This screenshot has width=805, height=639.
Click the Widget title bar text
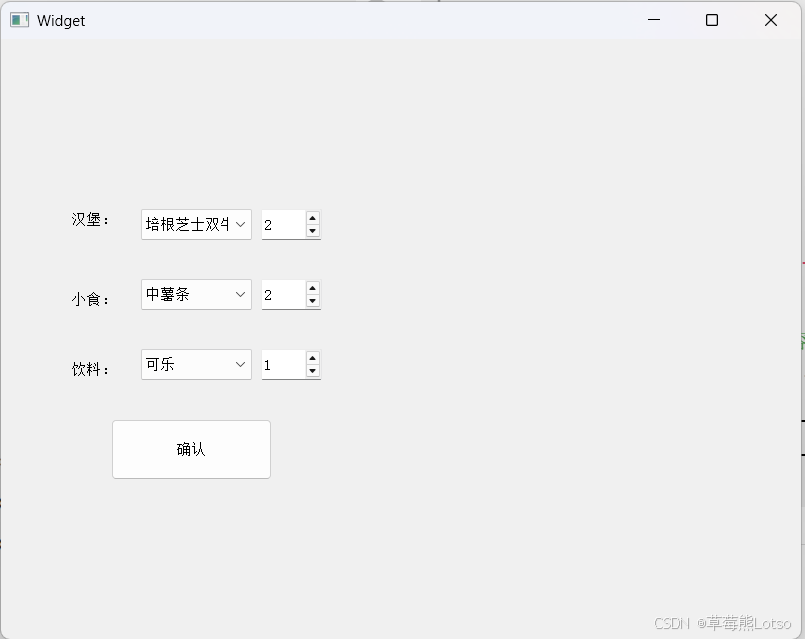click(62, 20)
